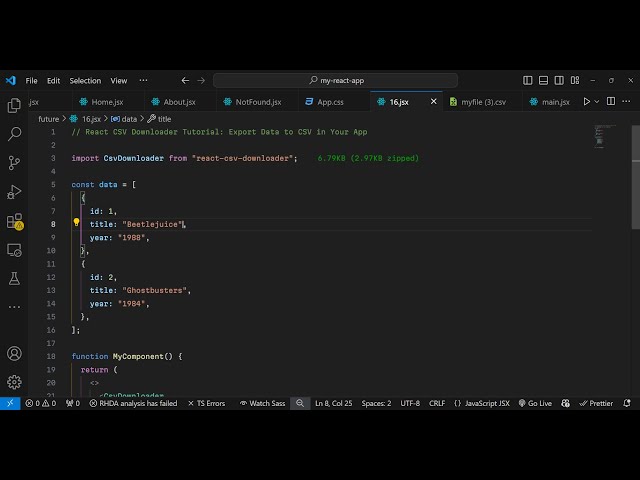Viewport: 640px width, 480px height.
Task: Open the File menu
Action: click(32, 80)
